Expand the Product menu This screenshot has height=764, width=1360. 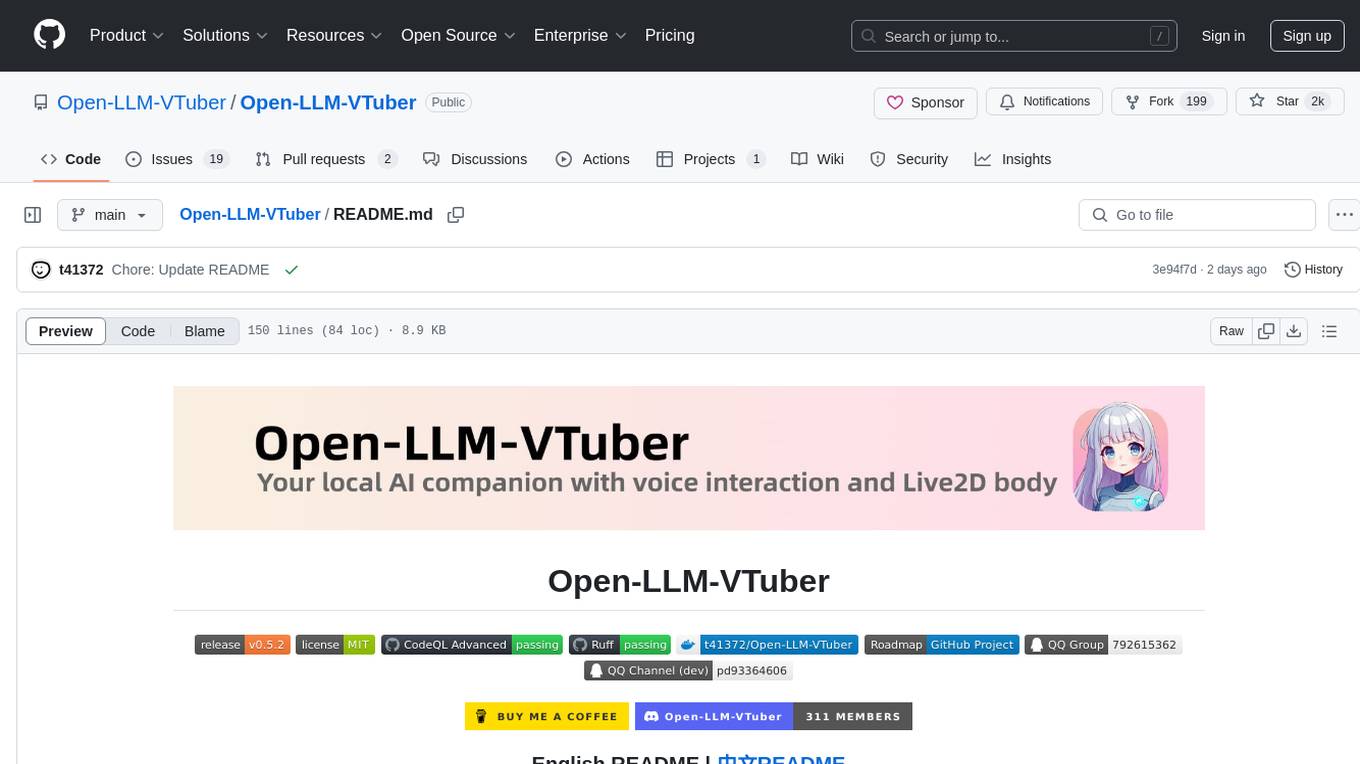point(127,35)
